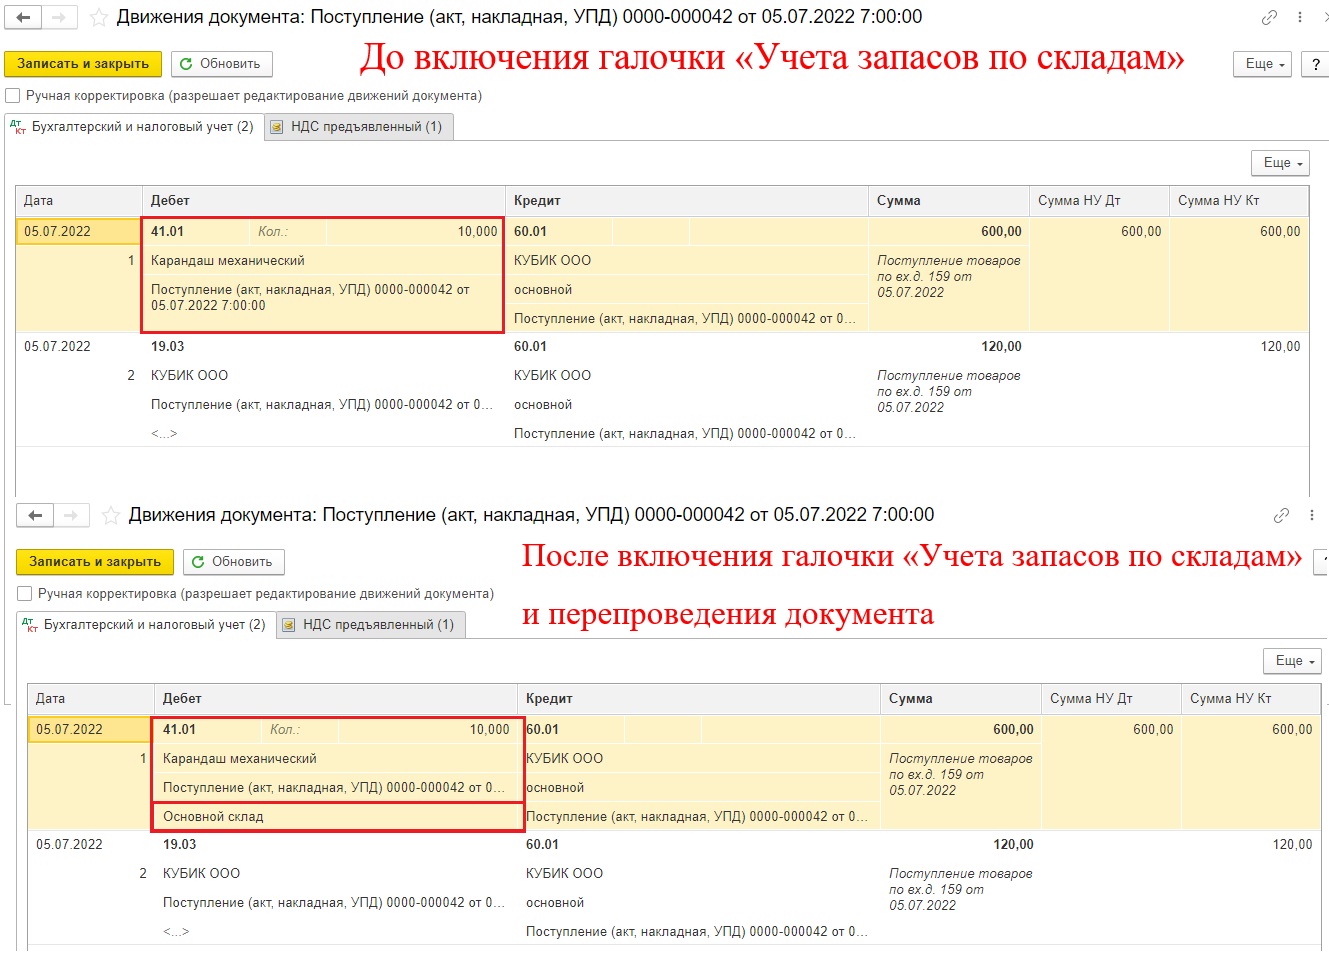Screen dimensions: 1329x959
Task: Open the three-dot menu in lower window
Action: (x=1312, y=515)
